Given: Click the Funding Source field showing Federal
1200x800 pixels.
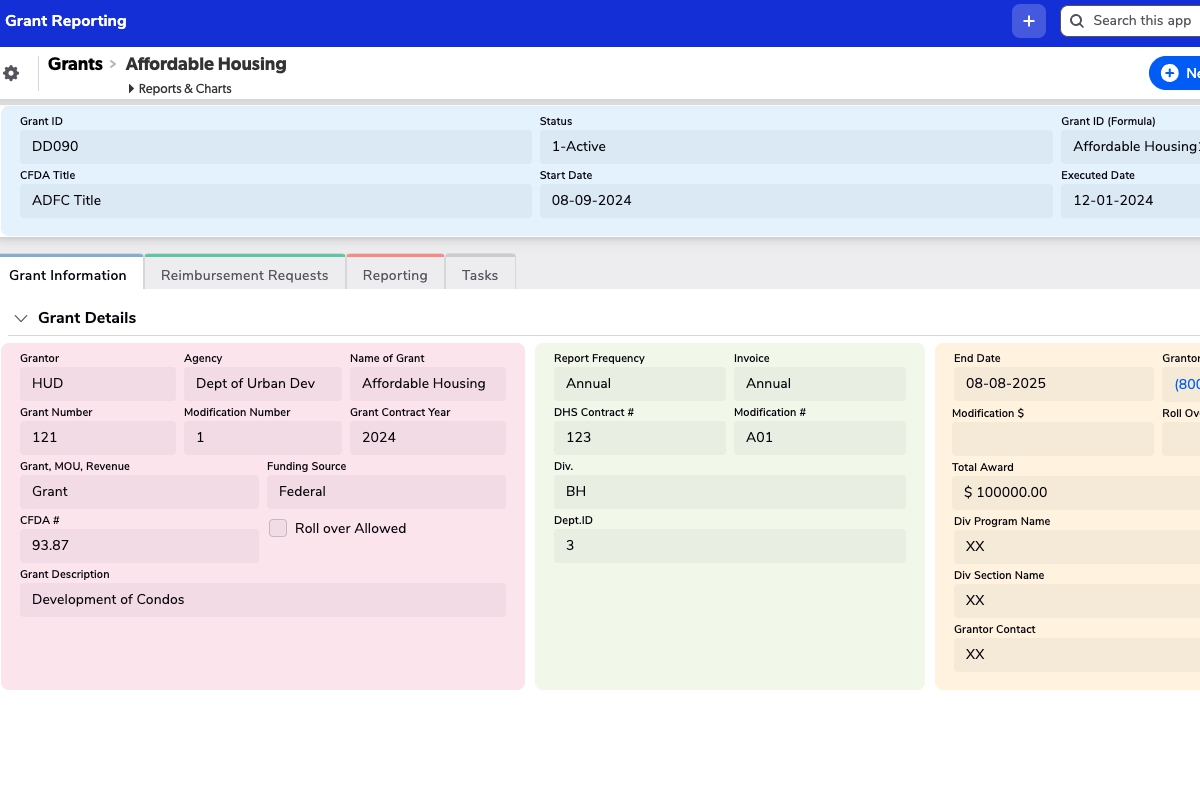Looking at the screenshot, I should pyautogui.click(x=385, y=492).
